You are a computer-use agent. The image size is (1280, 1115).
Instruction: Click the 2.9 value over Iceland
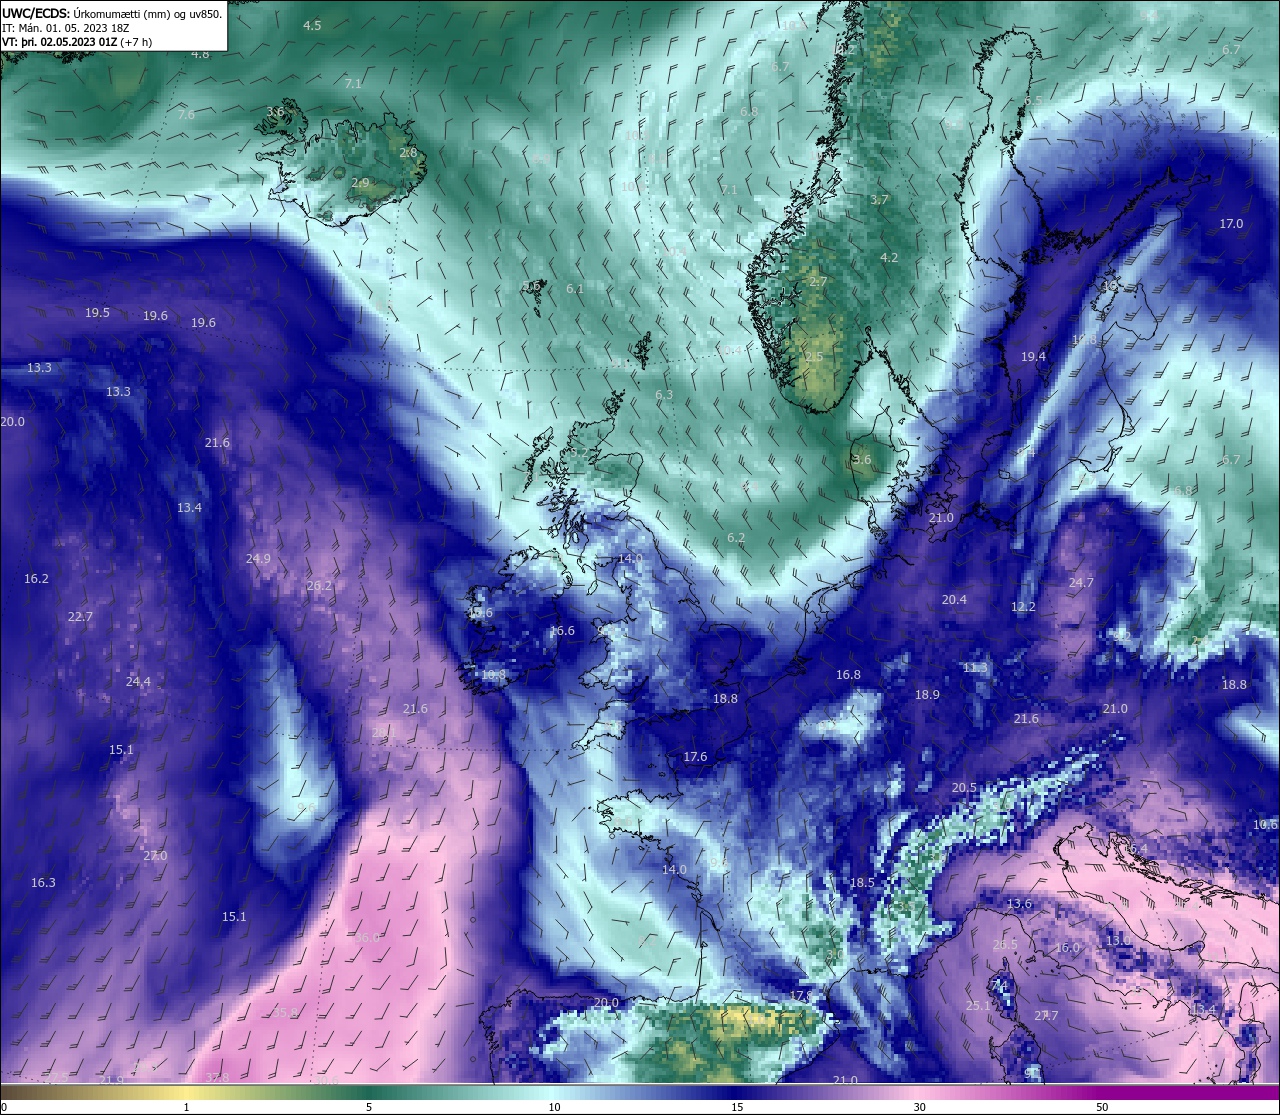coord(360,182)
